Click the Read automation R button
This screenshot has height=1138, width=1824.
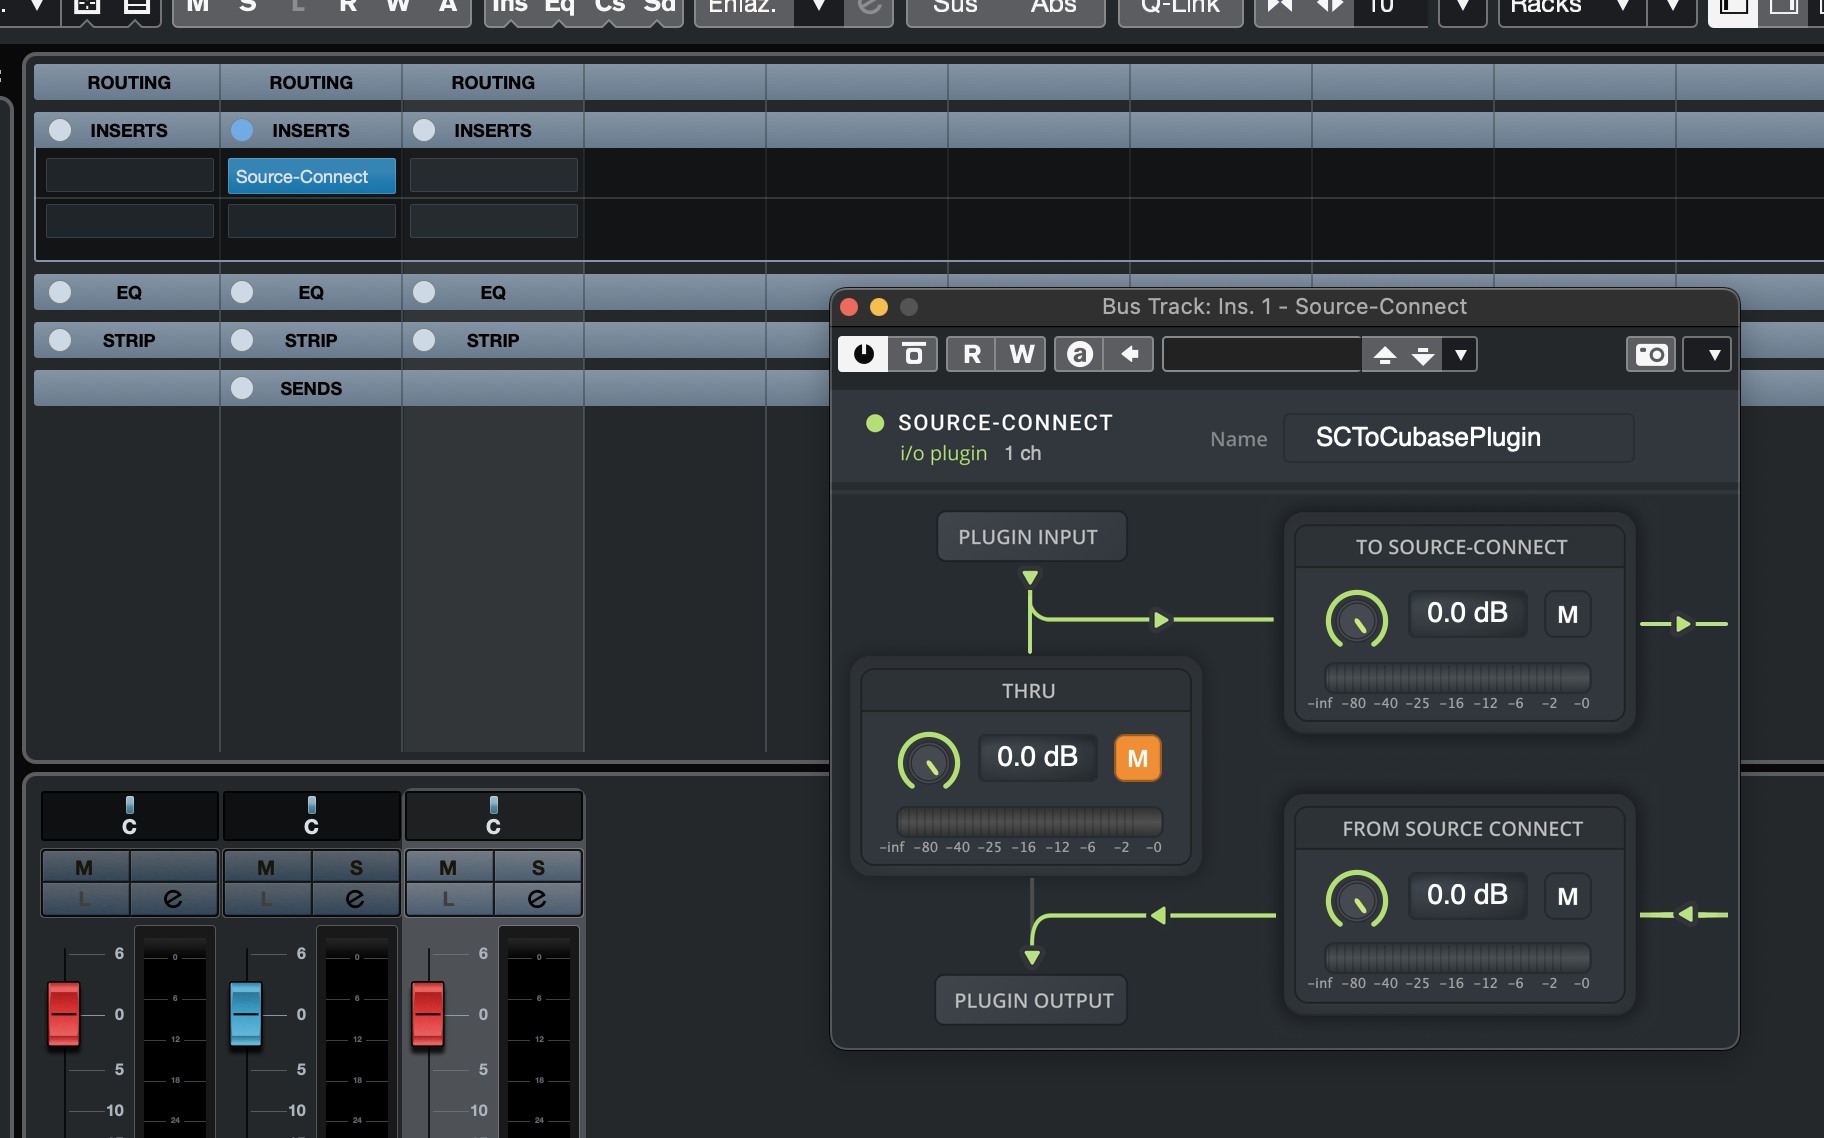point(971,354)
